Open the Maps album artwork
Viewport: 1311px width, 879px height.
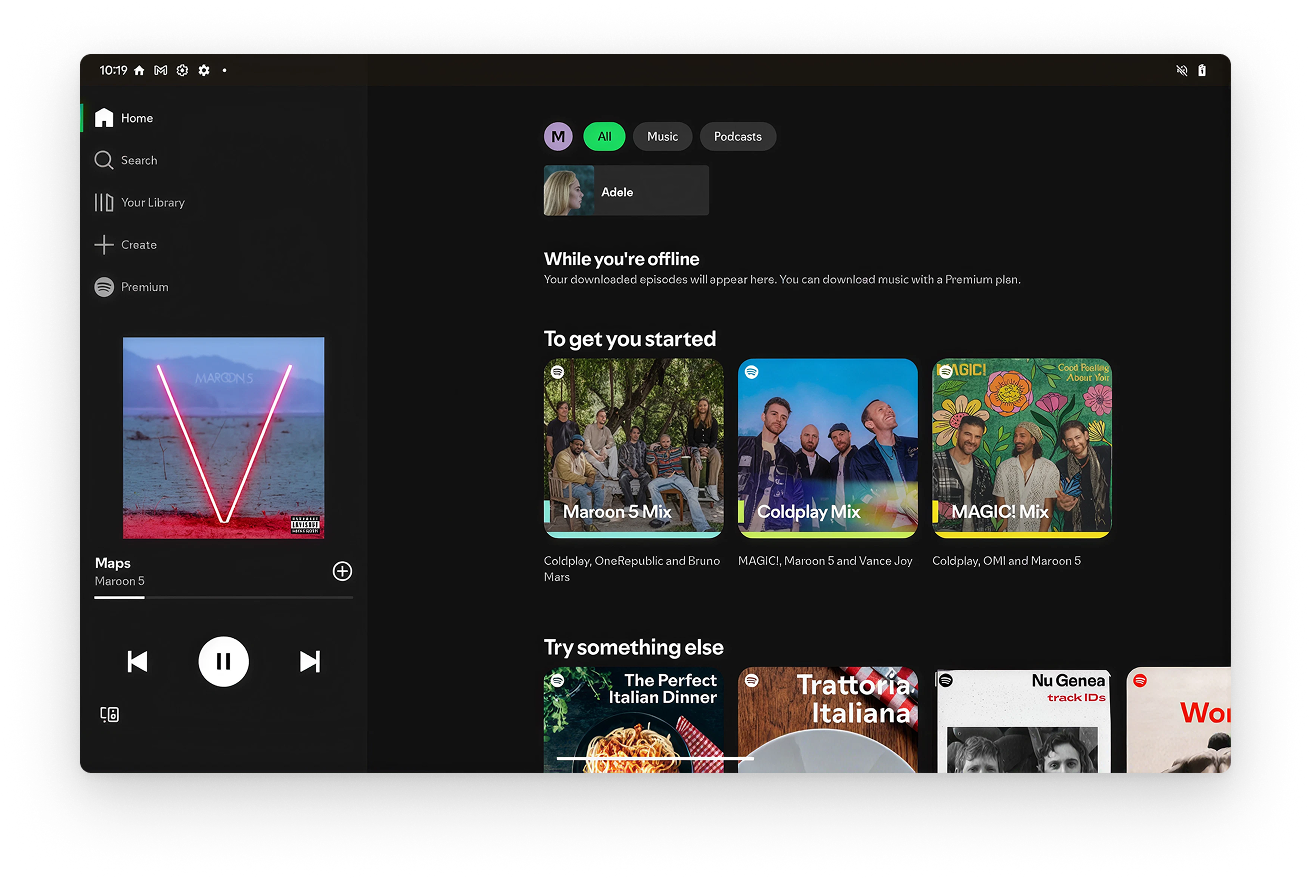pyautogui.click(x=224, y=438)
